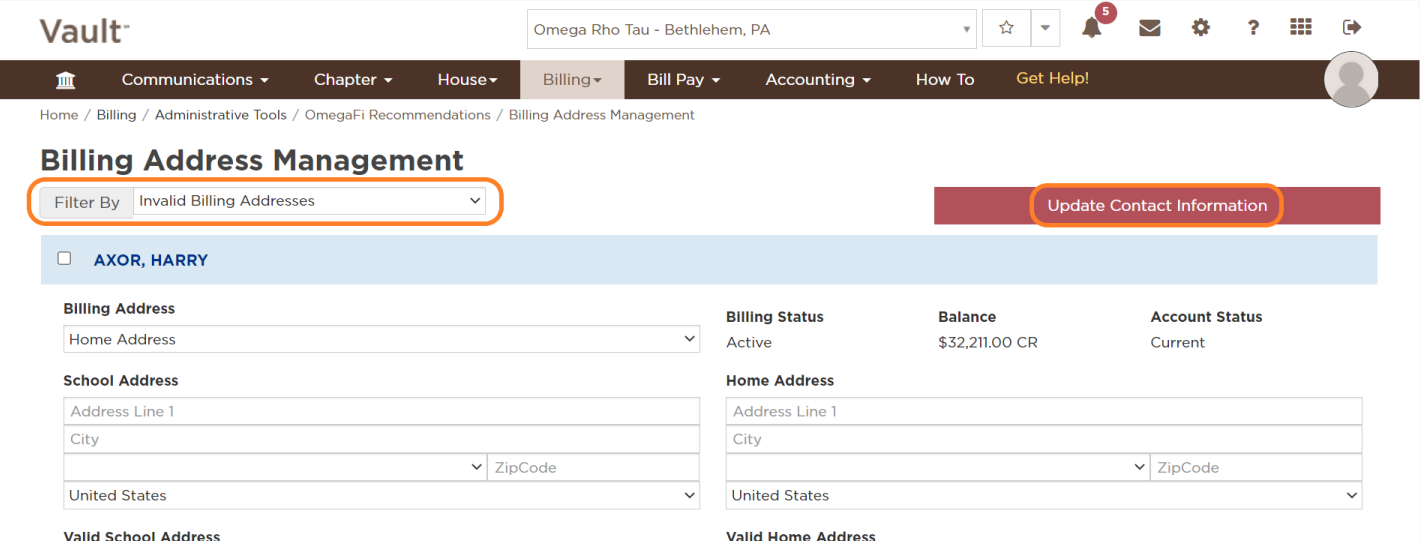Click the user profile avatar
1420x541 pixels.
pos(1351,79)
